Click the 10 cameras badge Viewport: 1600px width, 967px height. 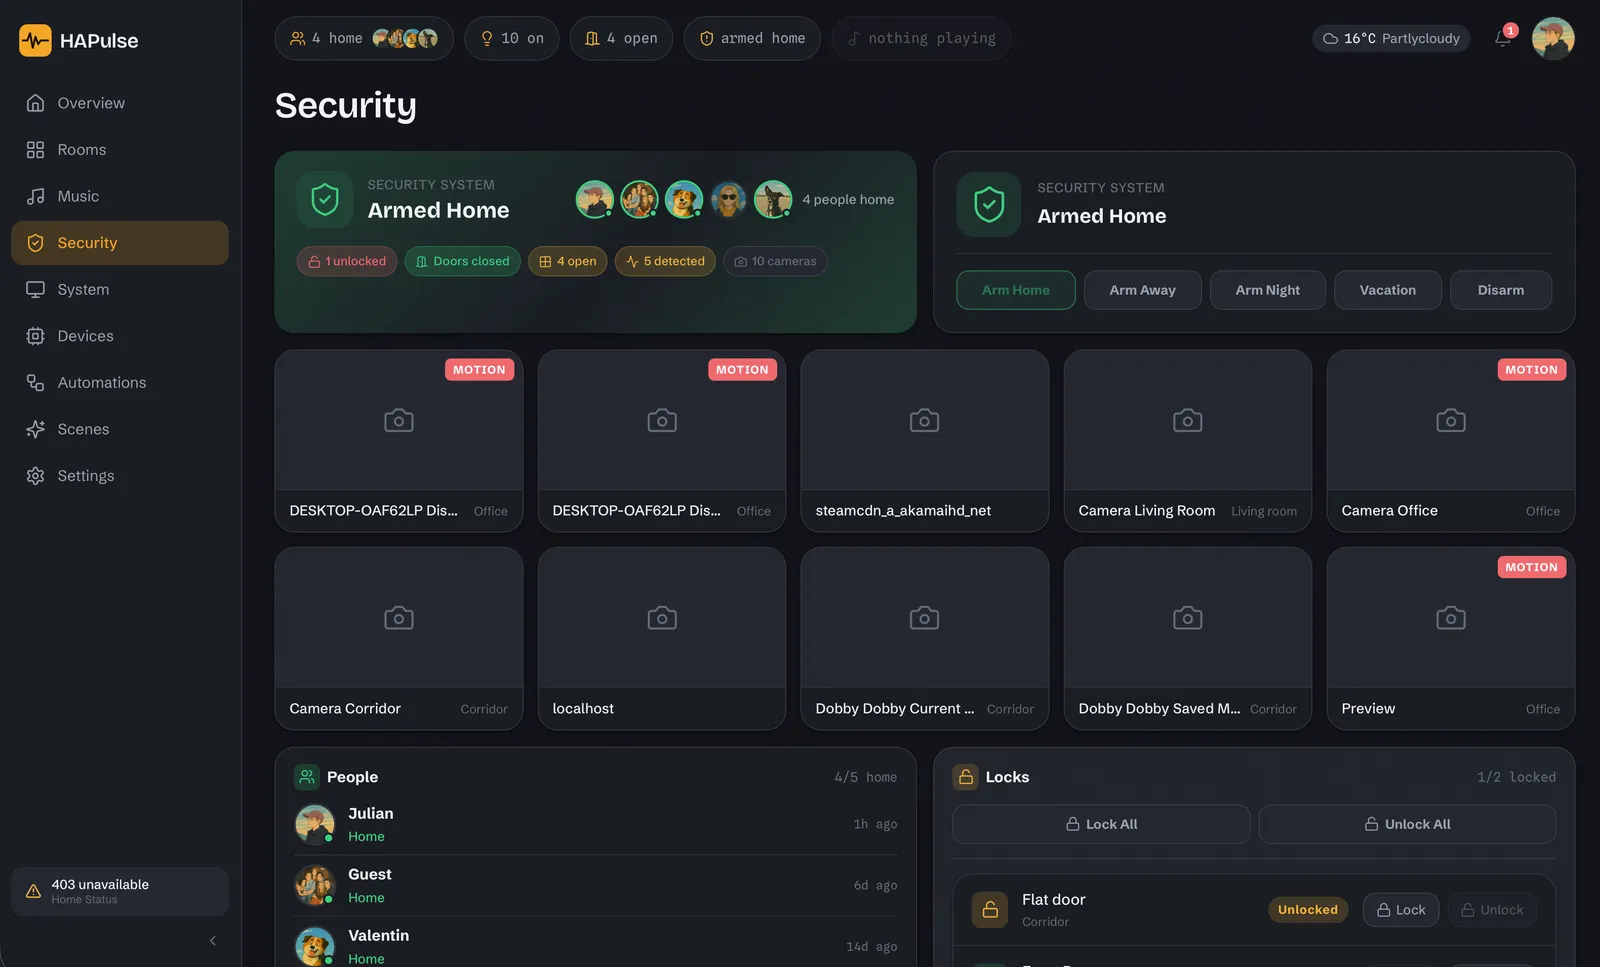tap(775, 261)
